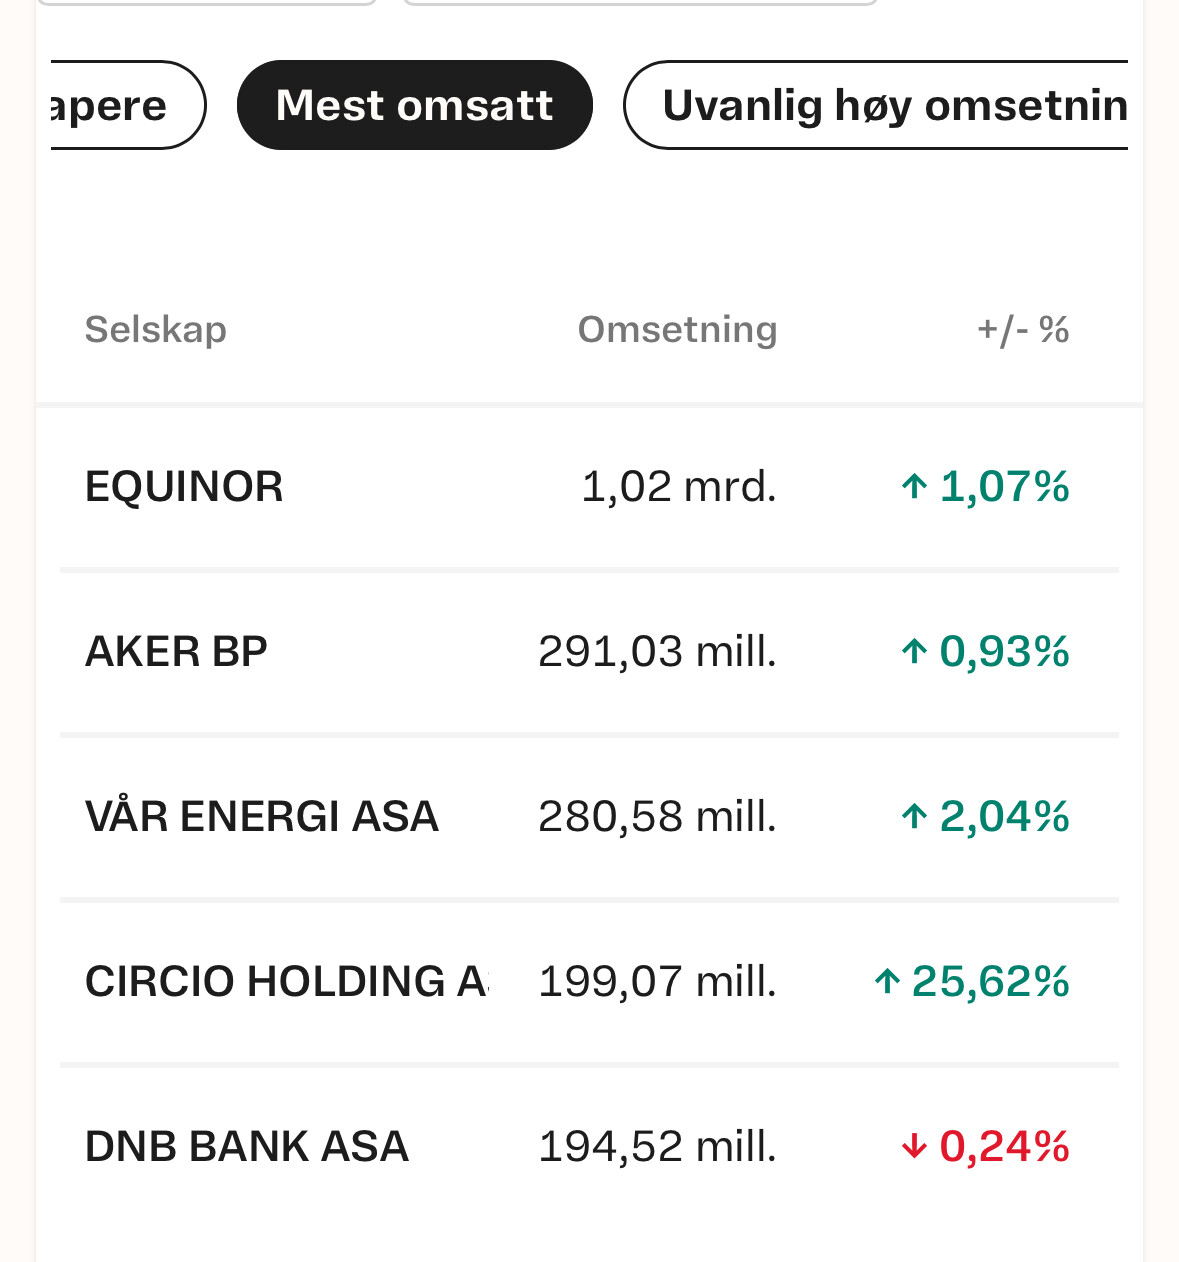Tap the 25,62% change value
The width and height of the screenshot is (1179, 1262).
click(991, 982)
